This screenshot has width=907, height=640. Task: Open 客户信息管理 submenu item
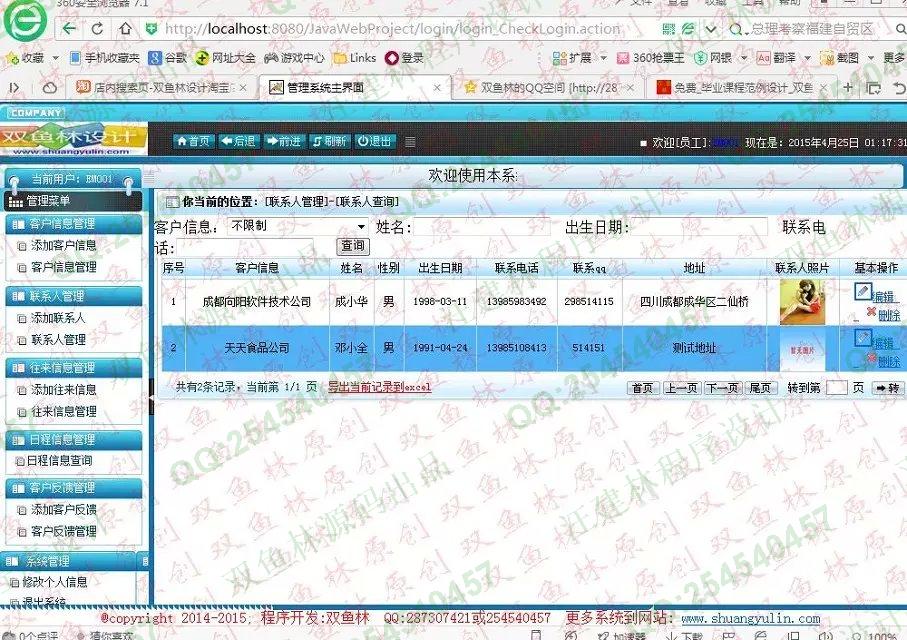[x=64, y=267]
